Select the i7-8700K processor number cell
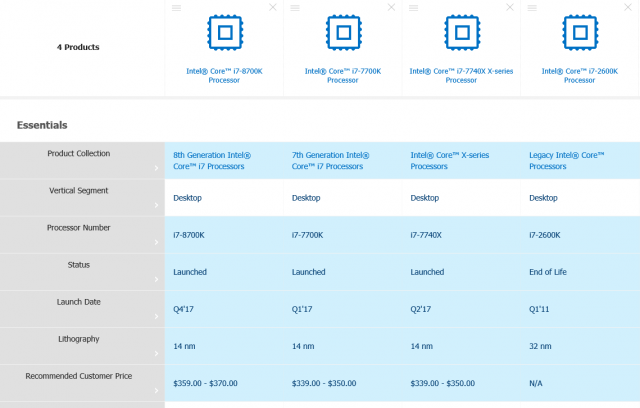 click(224, 235)
